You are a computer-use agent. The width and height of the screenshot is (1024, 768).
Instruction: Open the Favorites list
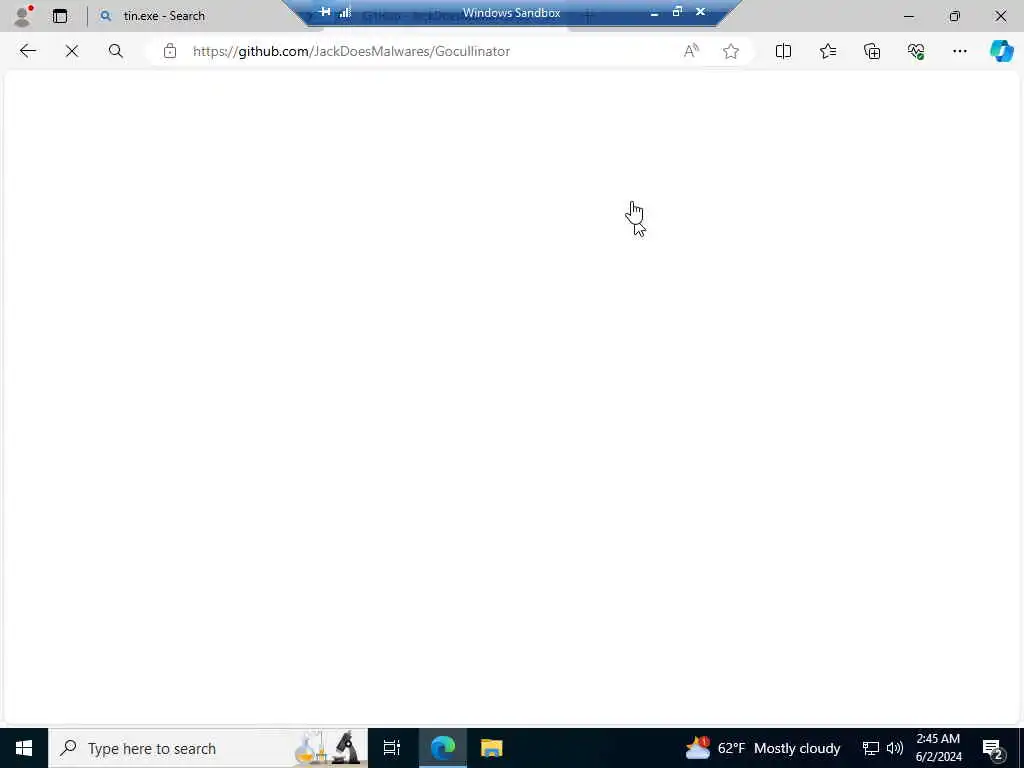click(827, 51)
